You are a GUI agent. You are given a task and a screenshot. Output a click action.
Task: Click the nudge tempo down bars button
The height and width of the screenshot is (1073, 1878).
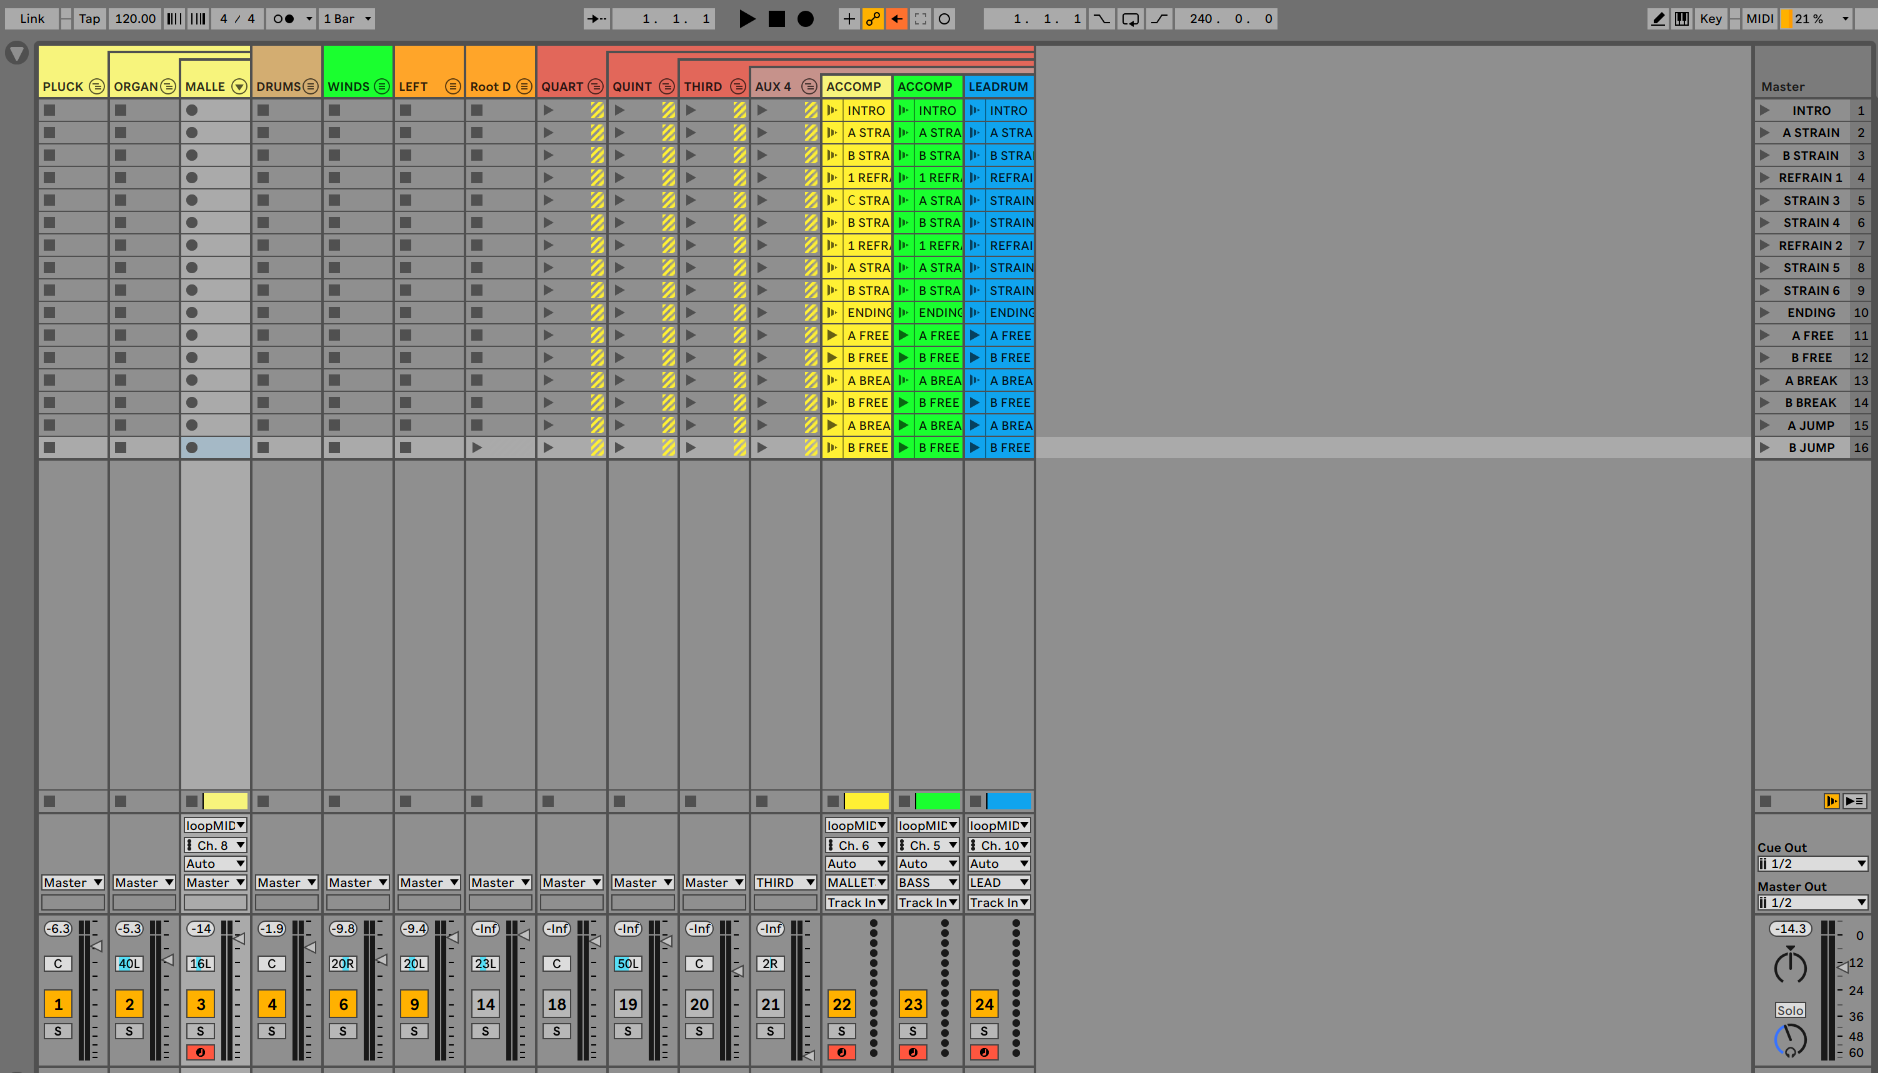[x=174, y=19]
